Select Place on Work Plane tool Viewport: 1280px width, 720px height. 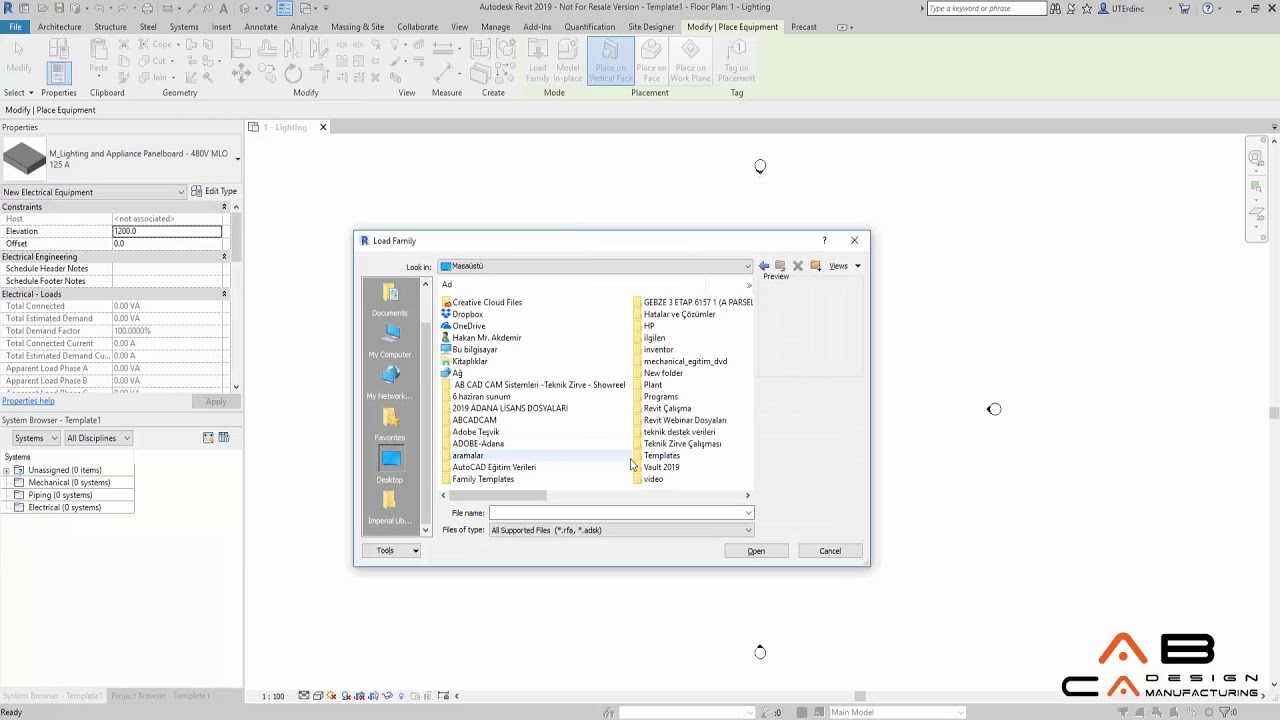(690, 62)
